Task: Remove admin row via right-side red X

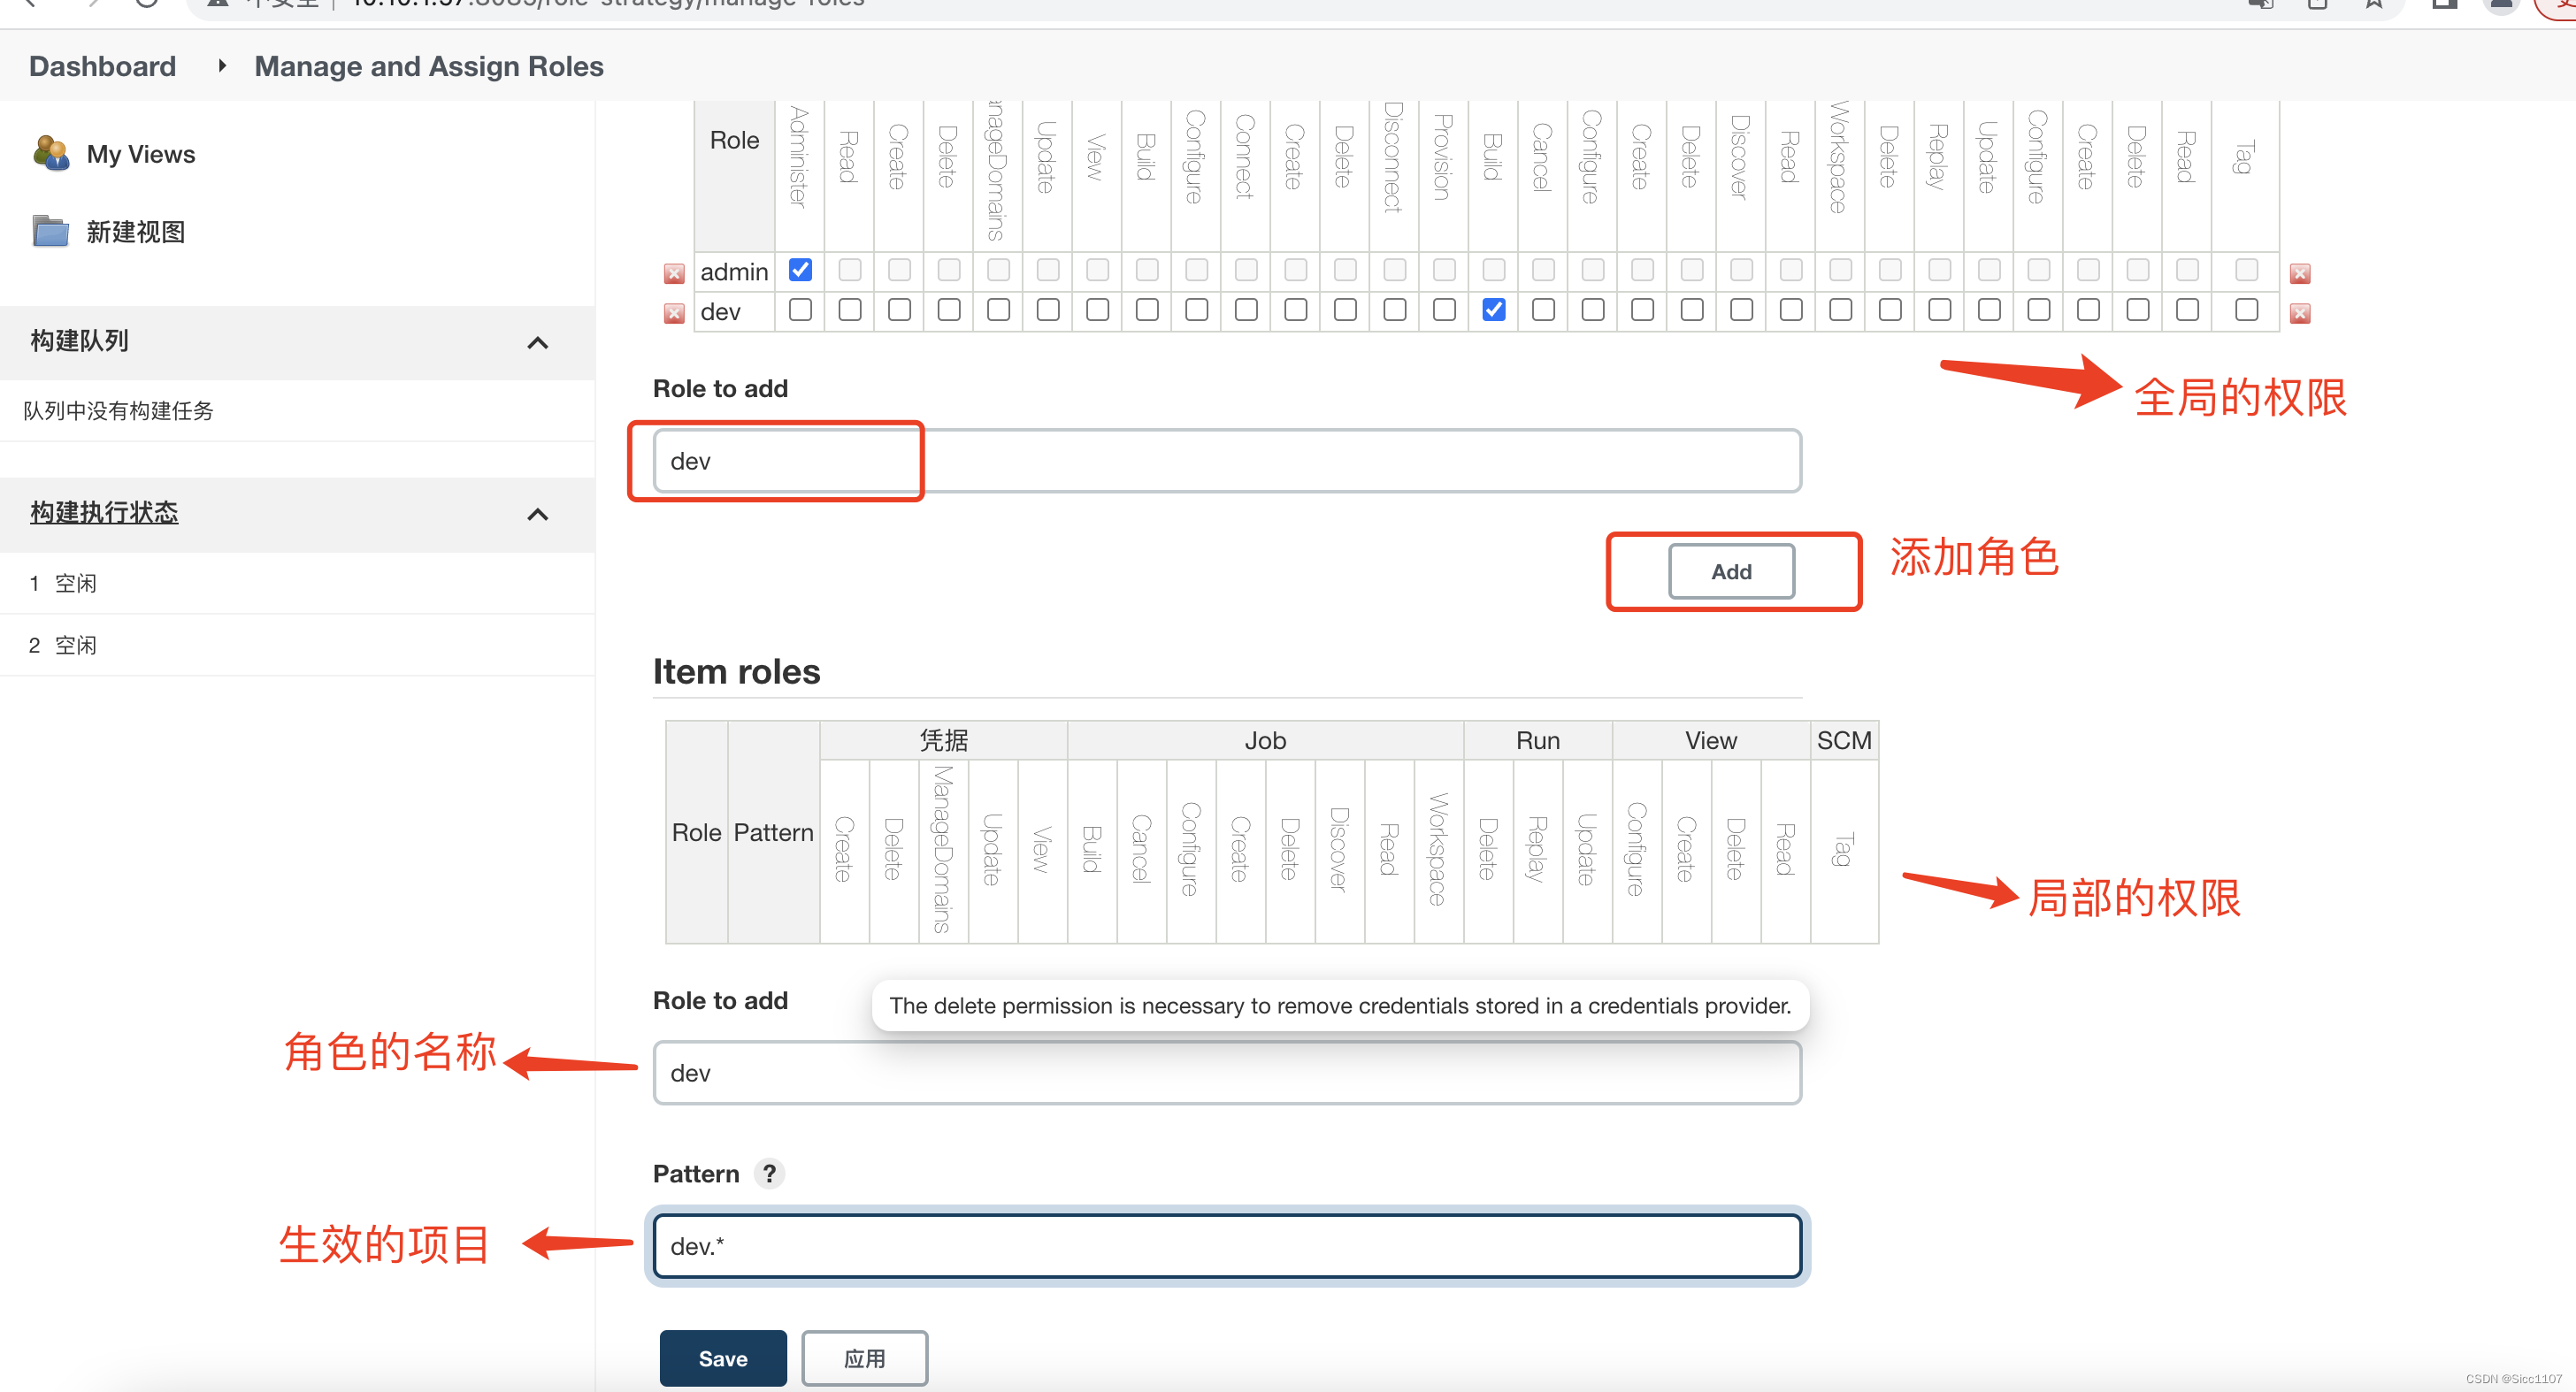Action: 2300,273
